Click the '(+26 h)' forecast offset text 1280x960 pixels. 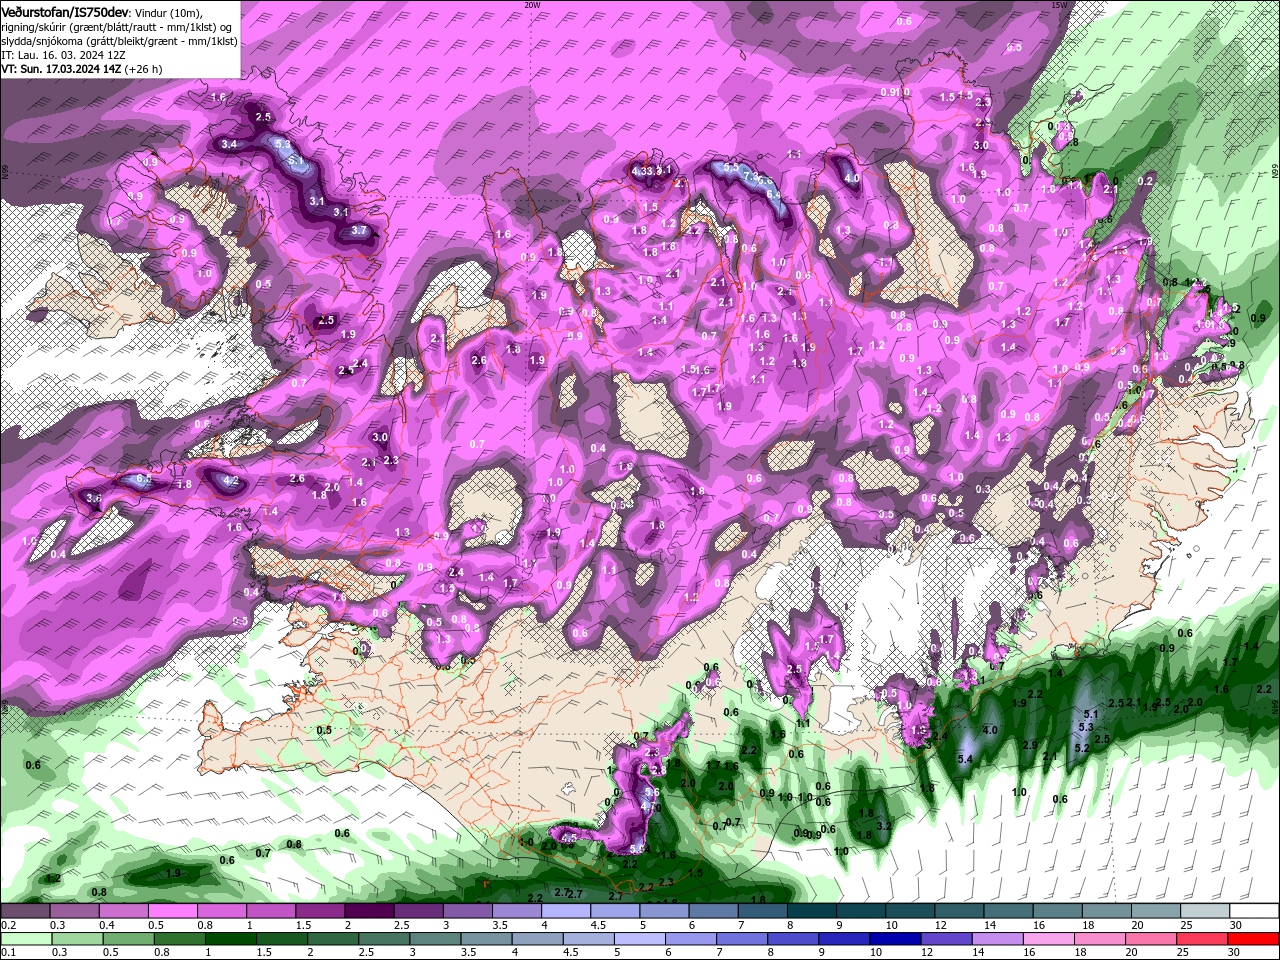[x=144, y=69]
